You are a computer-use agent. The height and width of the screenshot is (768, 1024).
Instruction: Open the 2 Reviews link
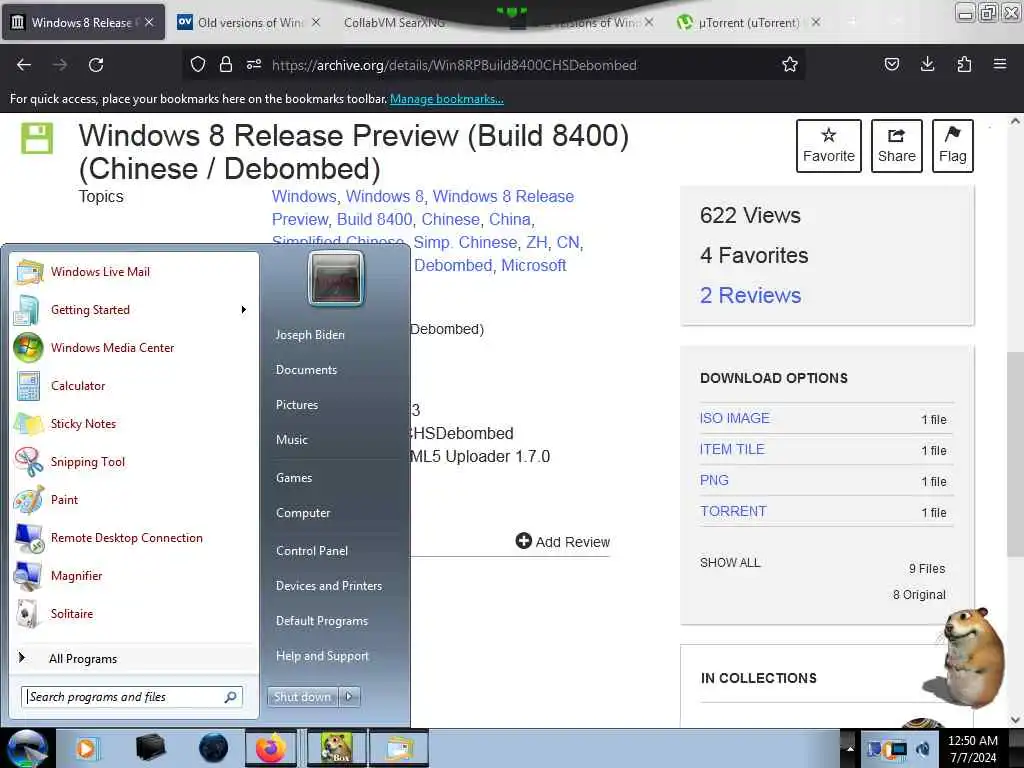click(x=750, y=295)
